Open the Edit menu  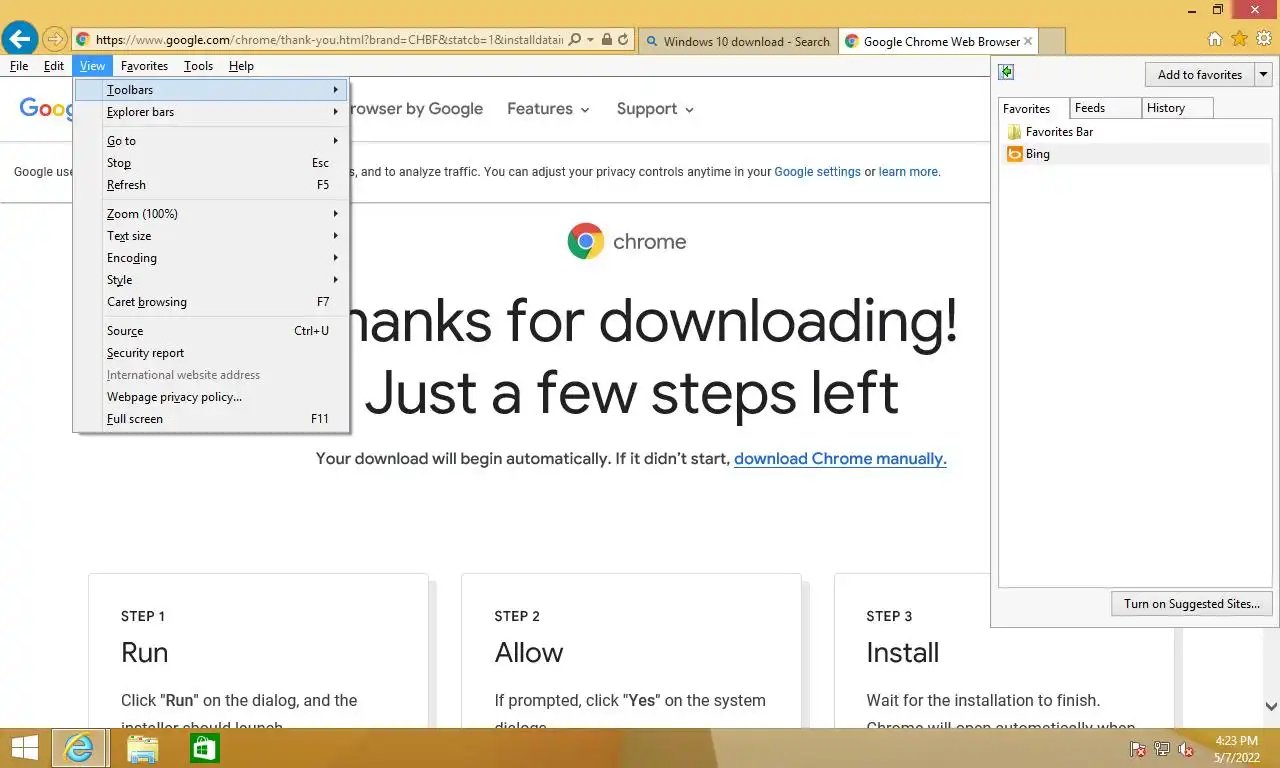[54, 66]
